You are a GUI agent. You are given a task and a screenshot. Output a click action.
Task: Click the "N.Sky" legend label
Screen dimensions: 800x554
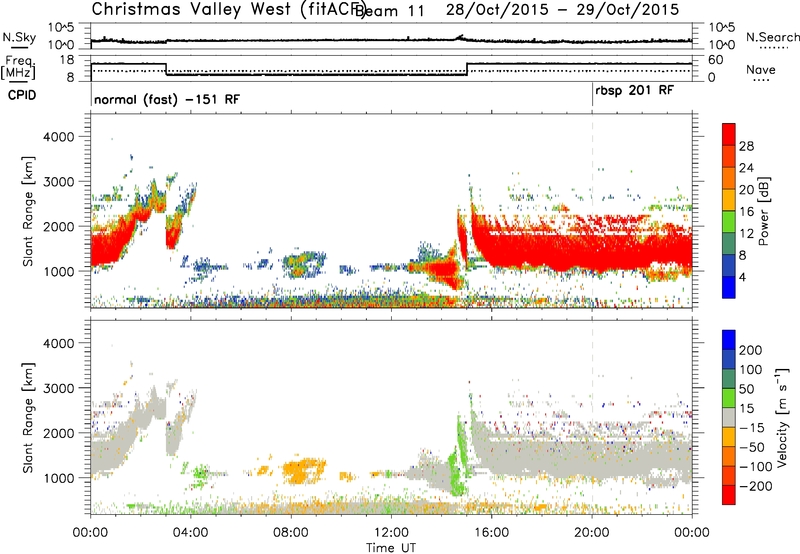point(19,37)
